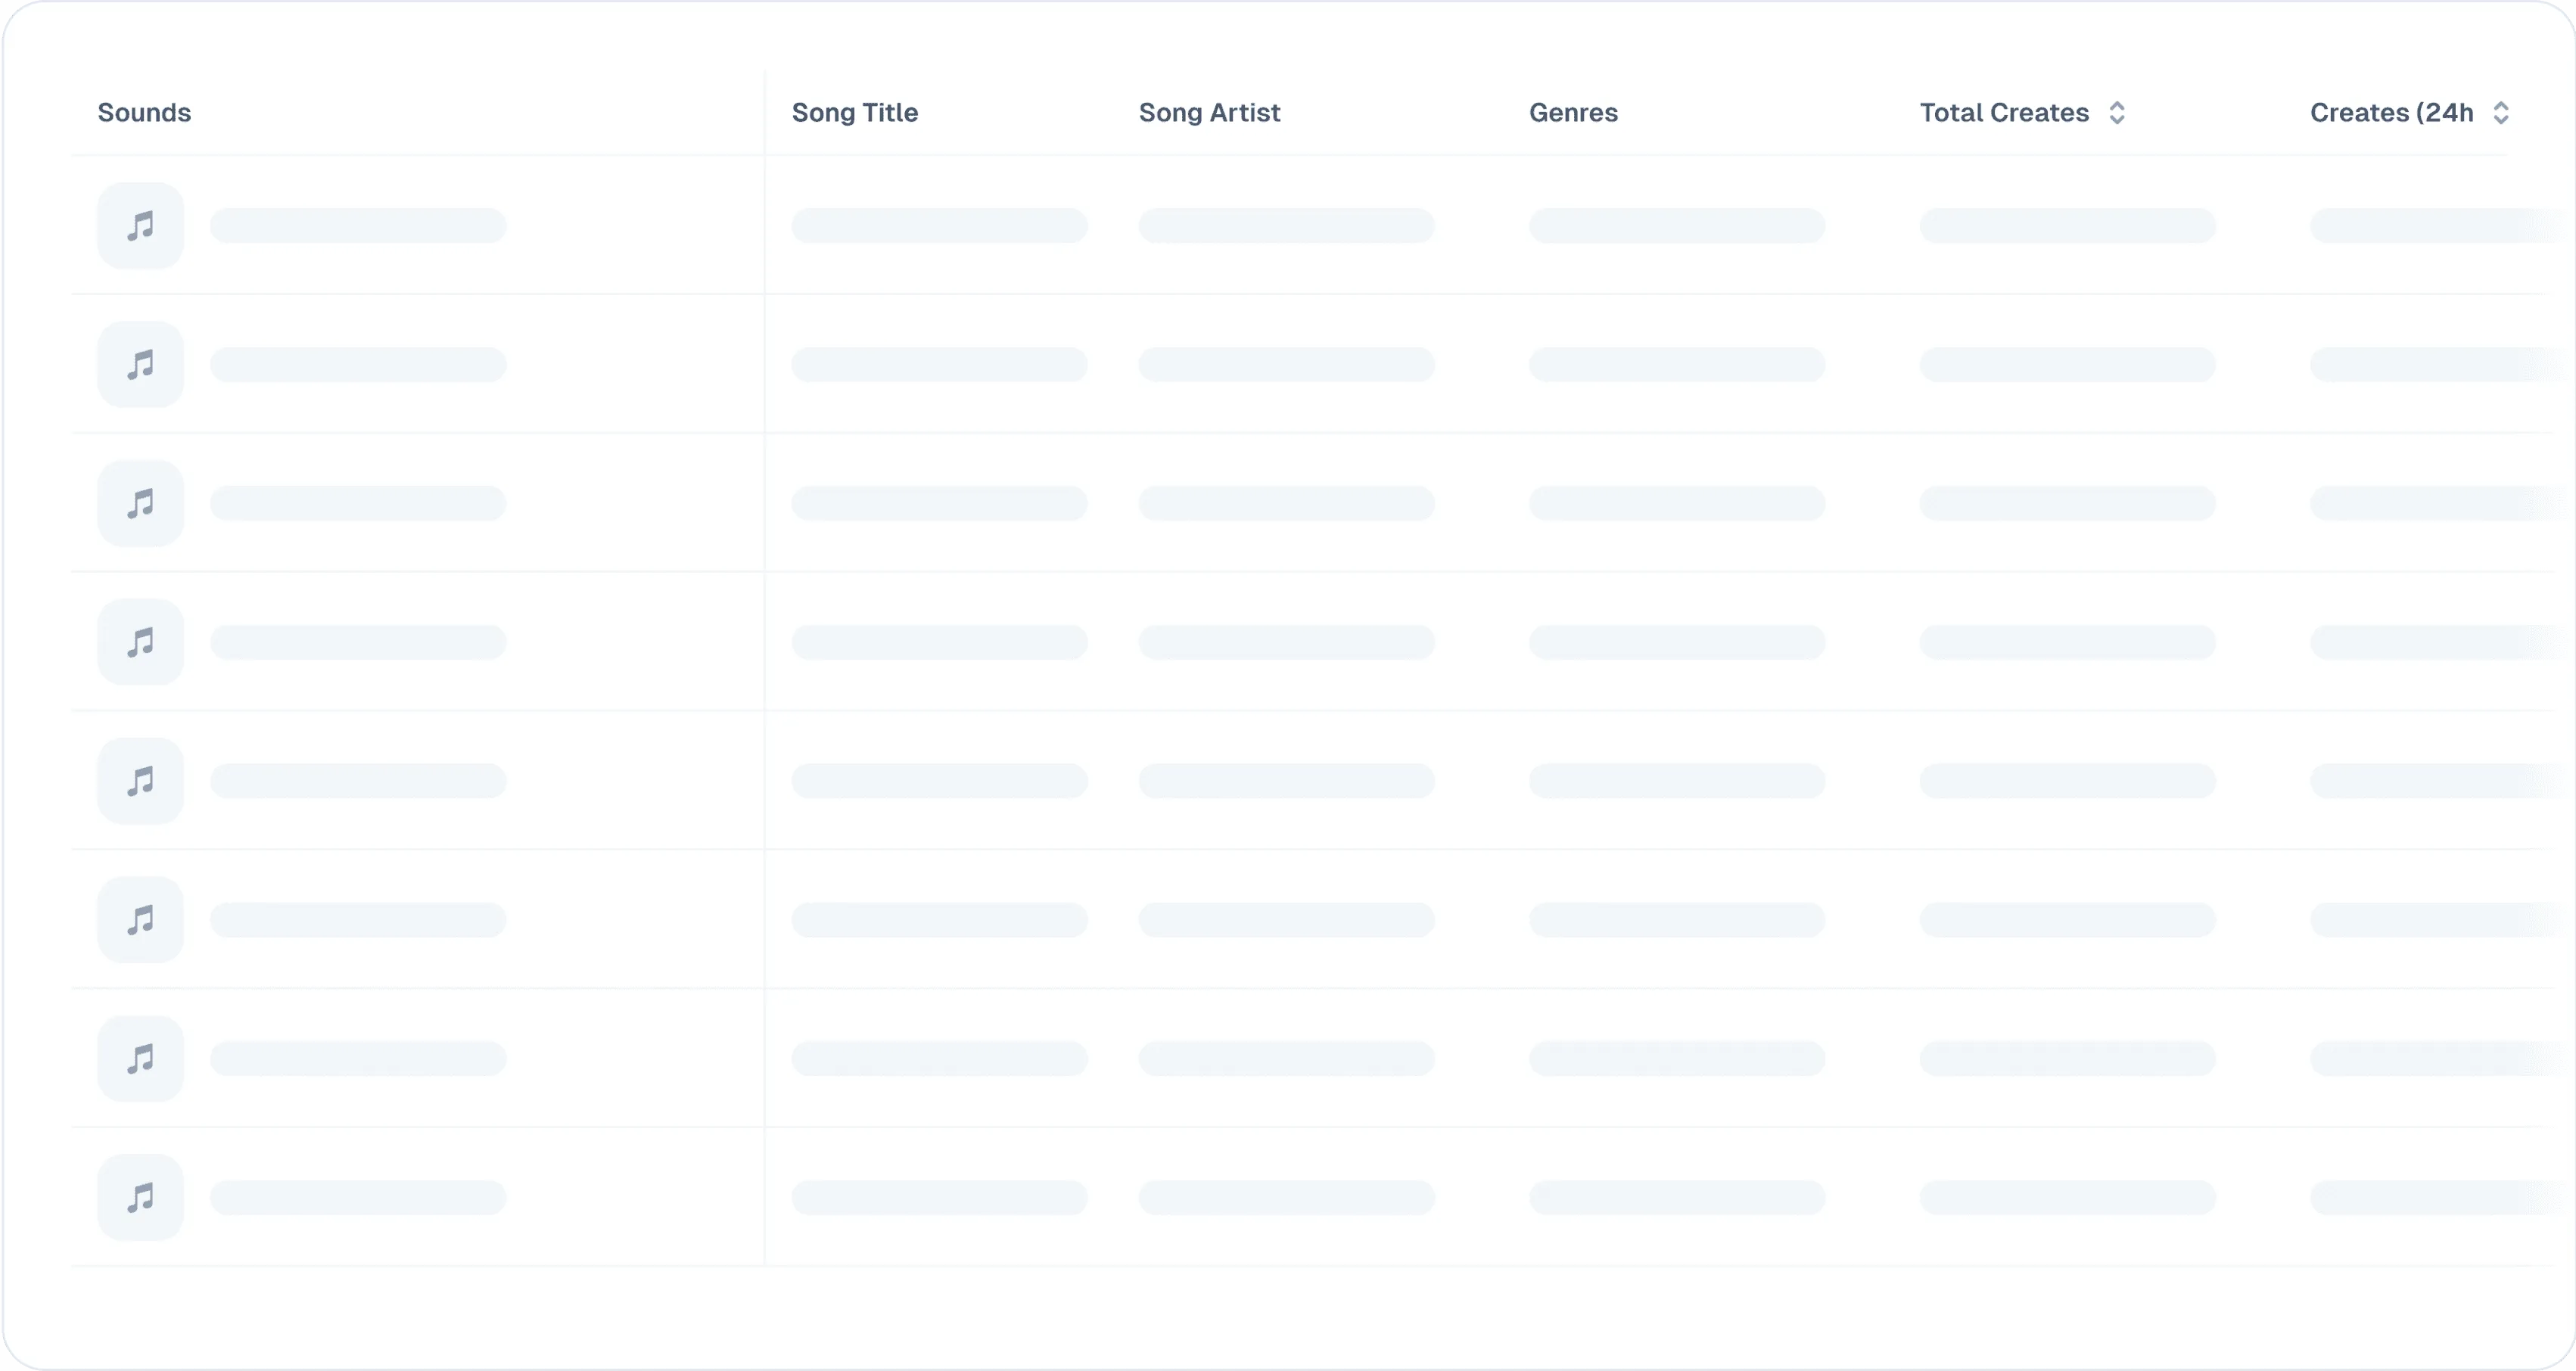Click the Song Title column header
Image resolution: width=2576 pixels, height=1371 pixels.
pos(854,113)
